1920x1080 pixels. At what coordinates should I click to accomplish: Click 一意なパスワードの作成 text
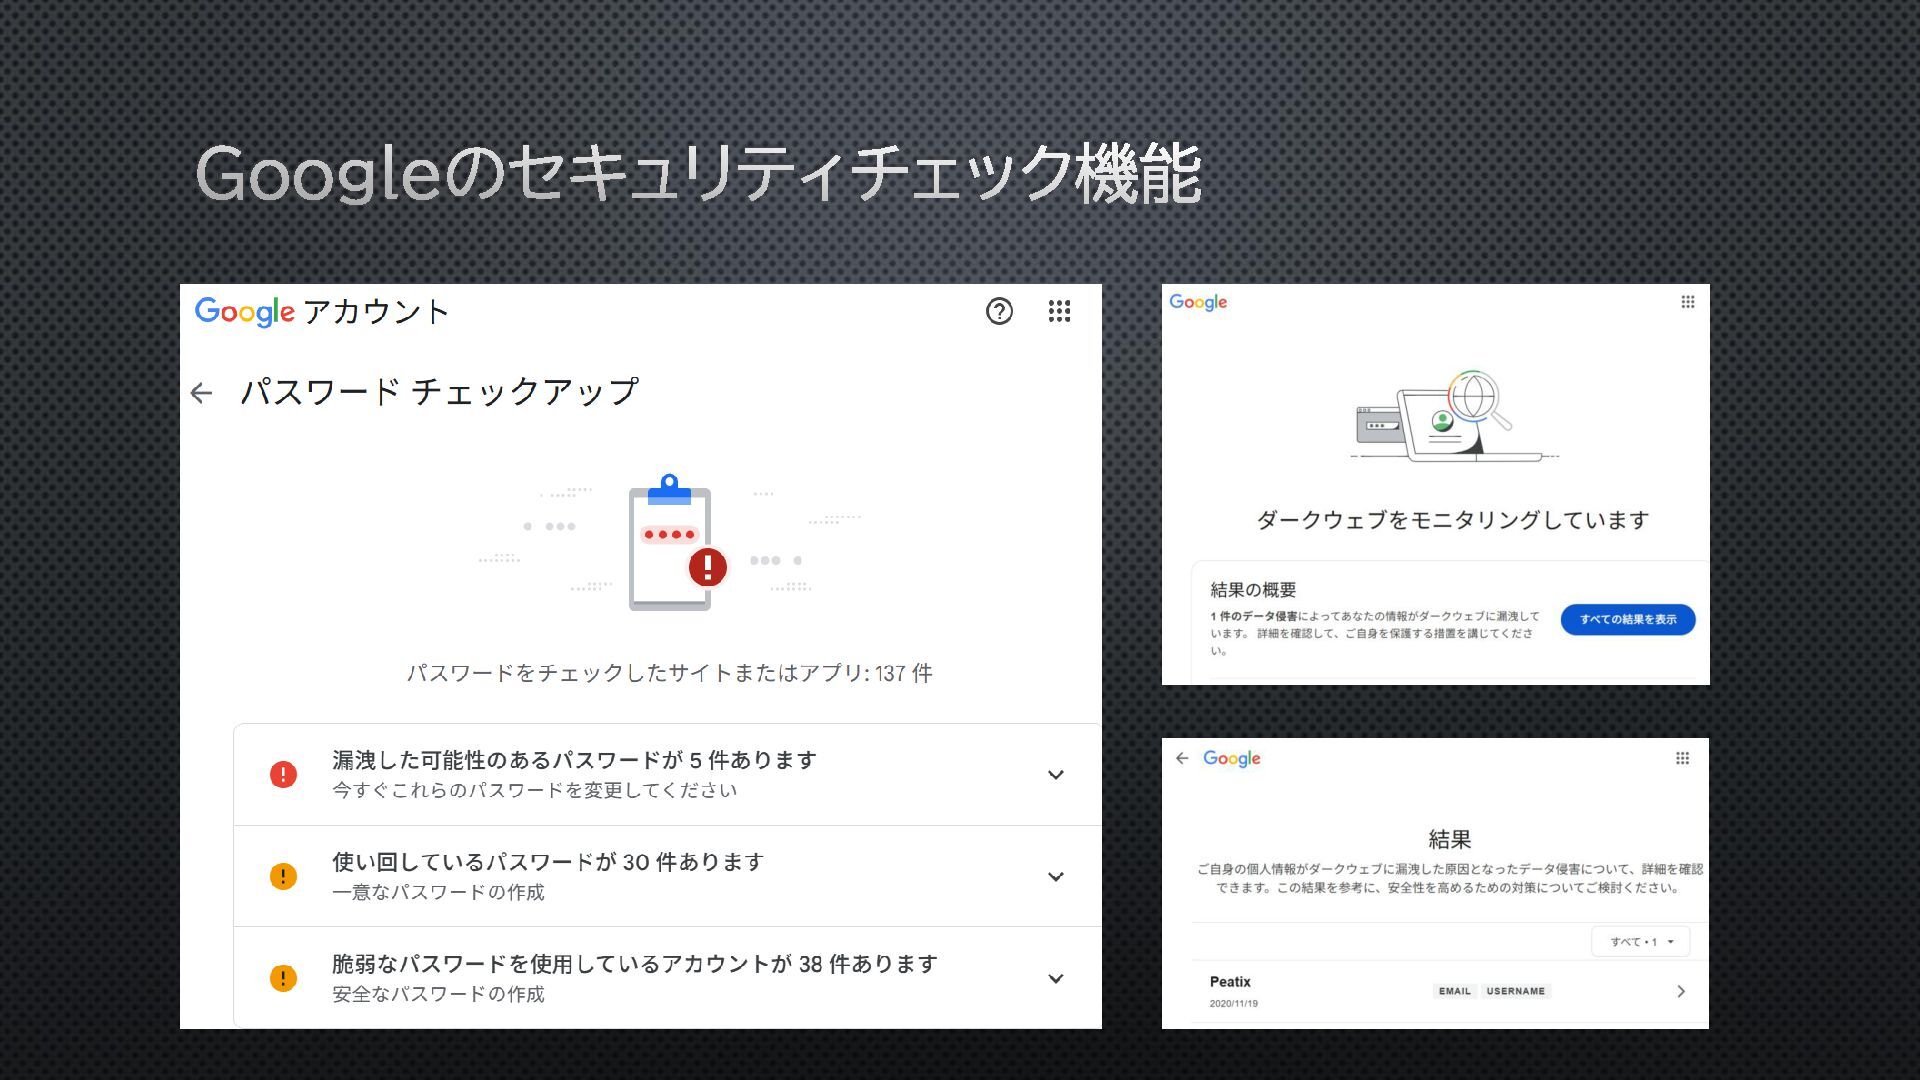point(439,892)
